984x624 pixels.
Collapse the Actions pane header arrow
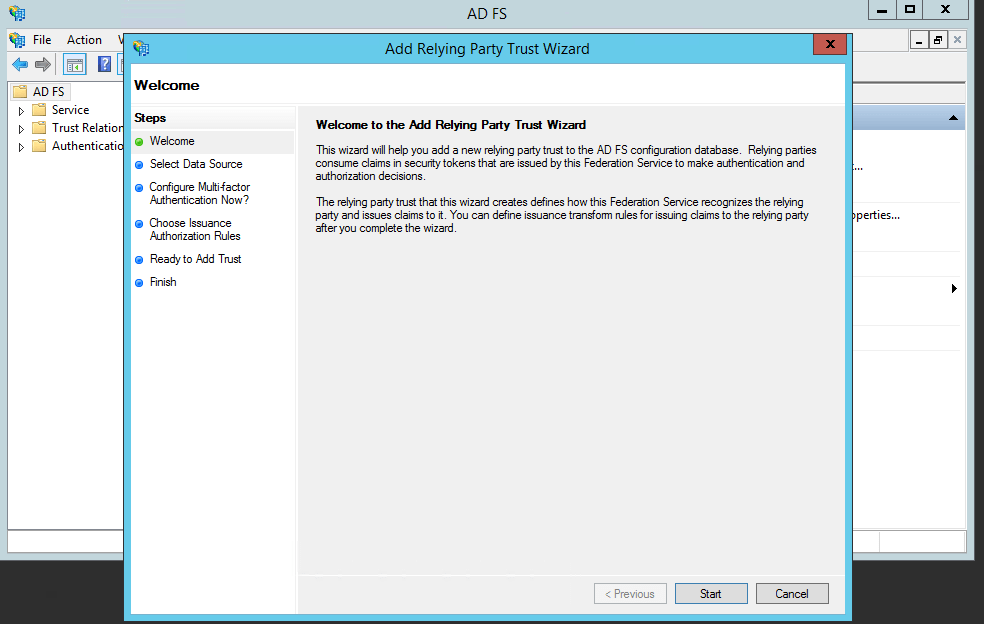953,118
